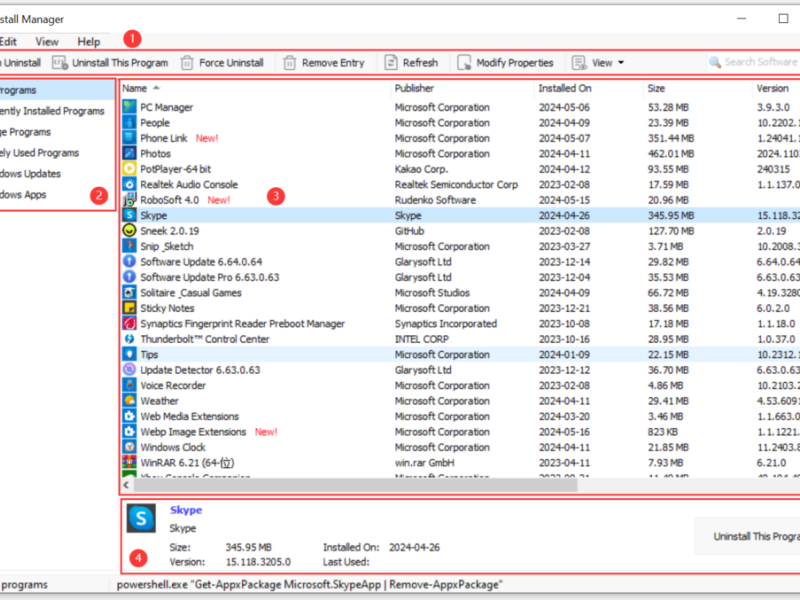Select Windows Updates category

[57, 173]
